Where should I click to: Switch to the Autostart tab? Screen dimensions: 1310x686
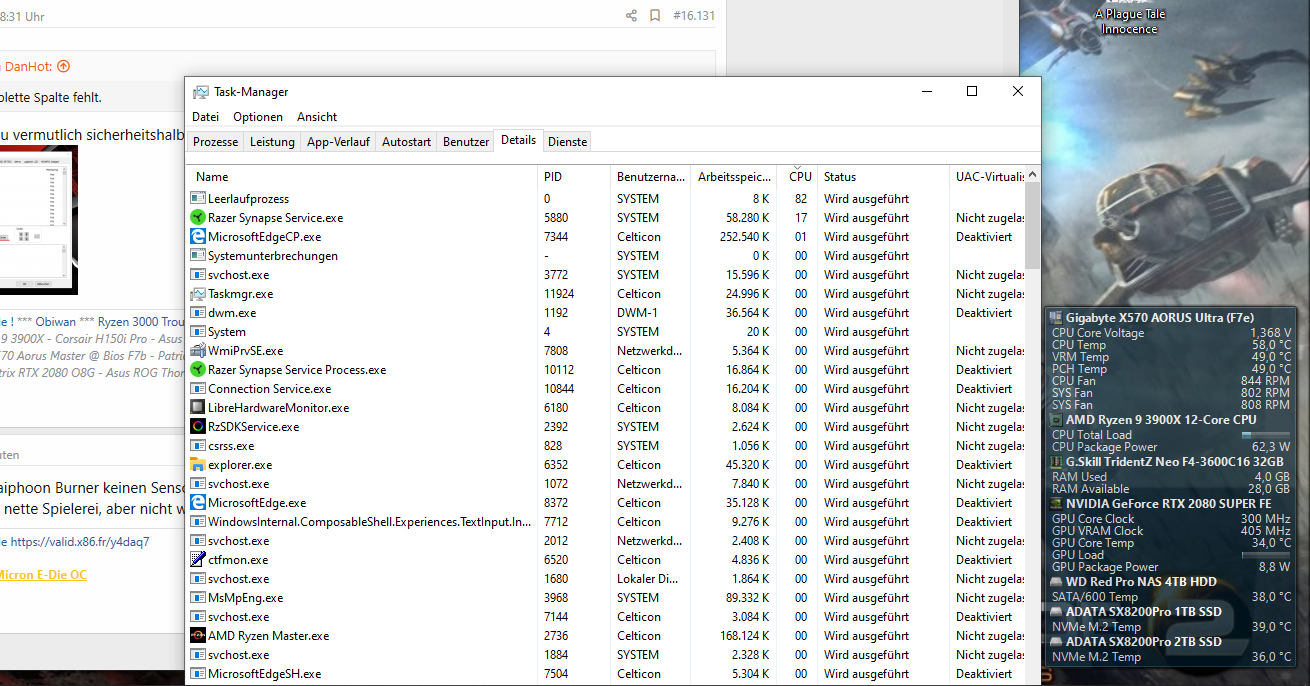click(406, 142)
